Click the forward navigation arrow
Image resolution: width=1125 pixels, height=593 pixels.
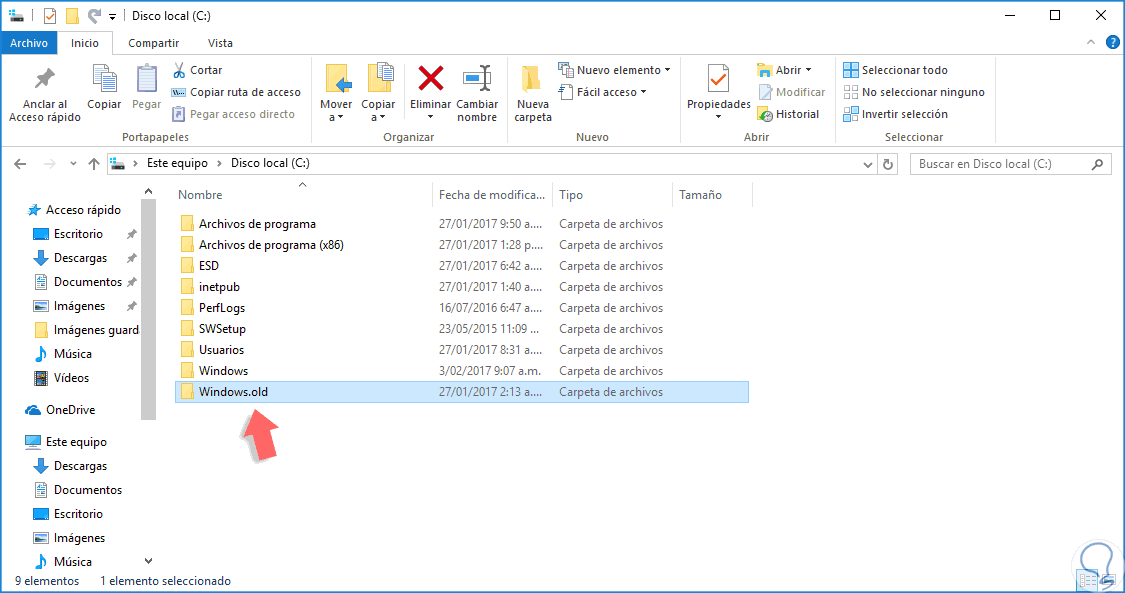(x=50, y=163)
